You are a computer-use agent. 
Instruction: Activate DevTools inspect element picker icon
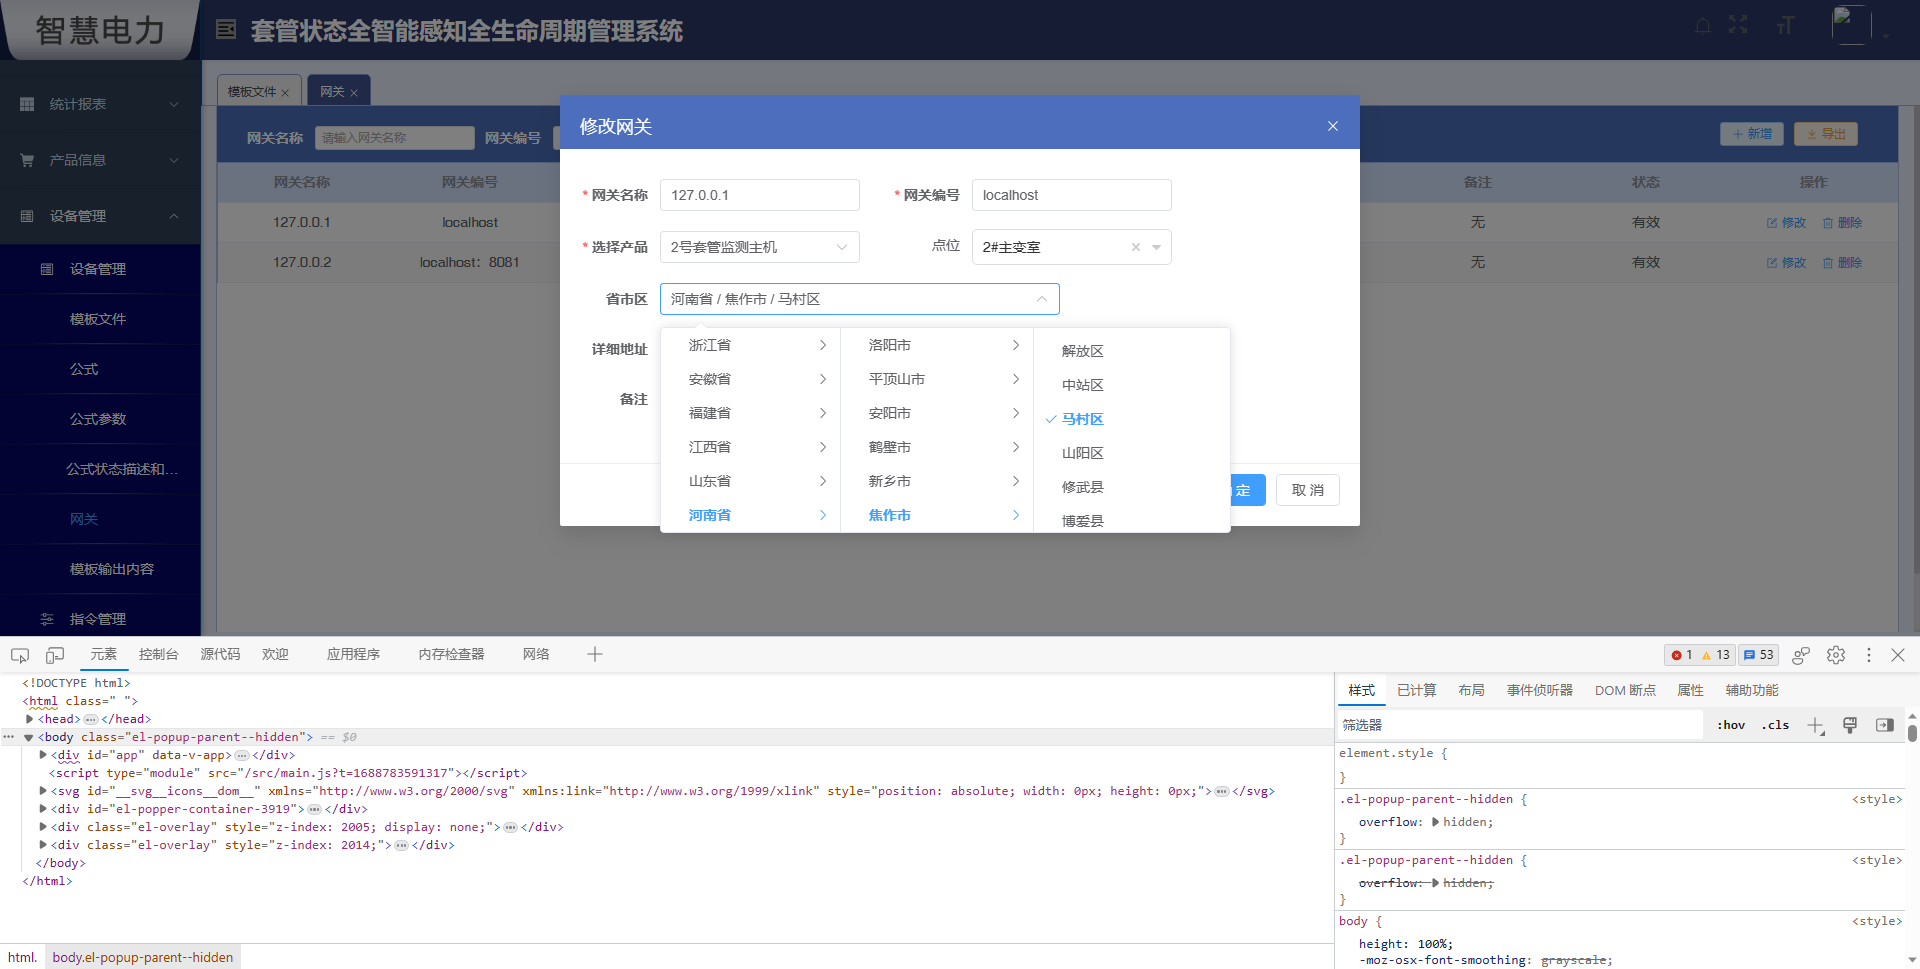pos(20,655)
